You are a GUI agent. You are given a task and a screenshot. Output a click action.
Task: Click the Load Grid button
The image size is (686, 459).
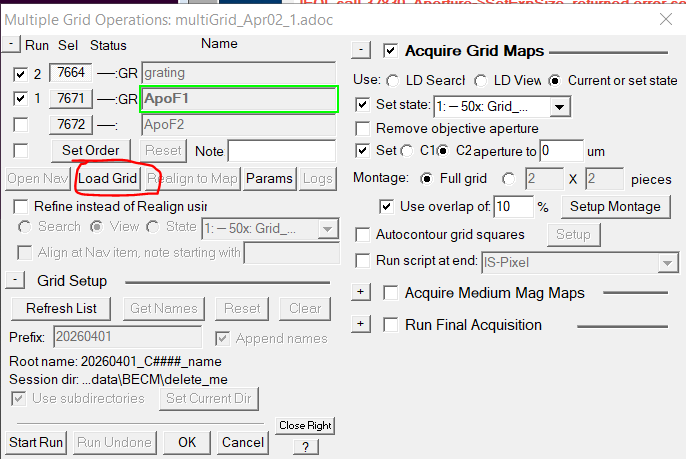(x=108, y=179)
